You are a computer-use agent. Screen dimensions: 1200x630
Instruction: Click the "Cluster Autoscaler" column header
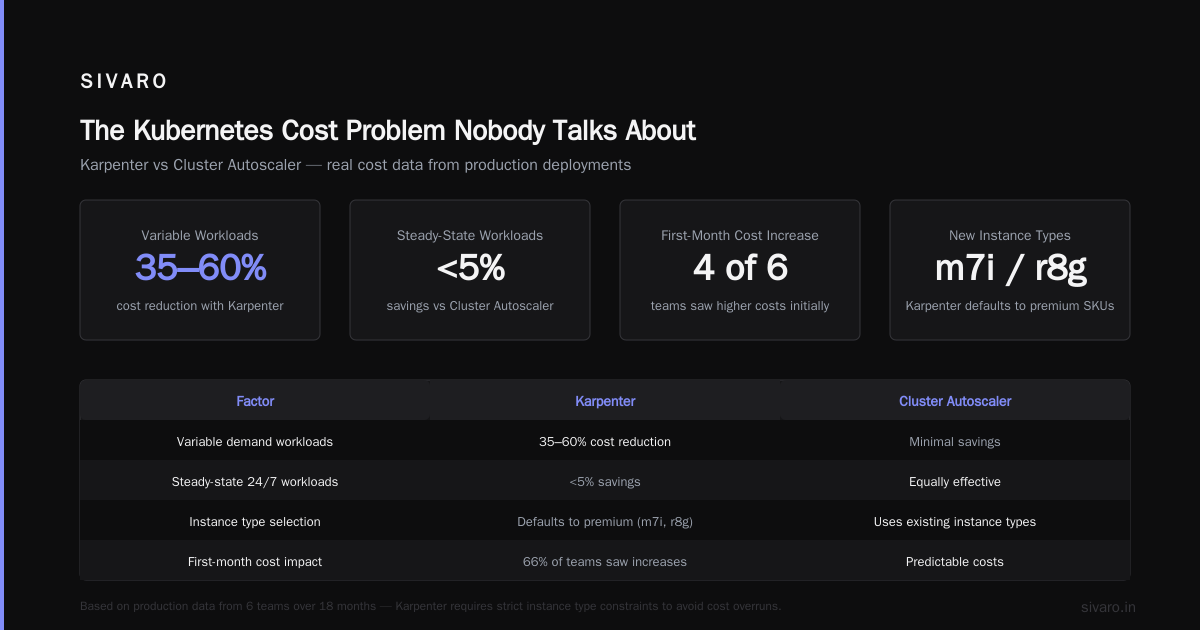(x=955, y=401)
